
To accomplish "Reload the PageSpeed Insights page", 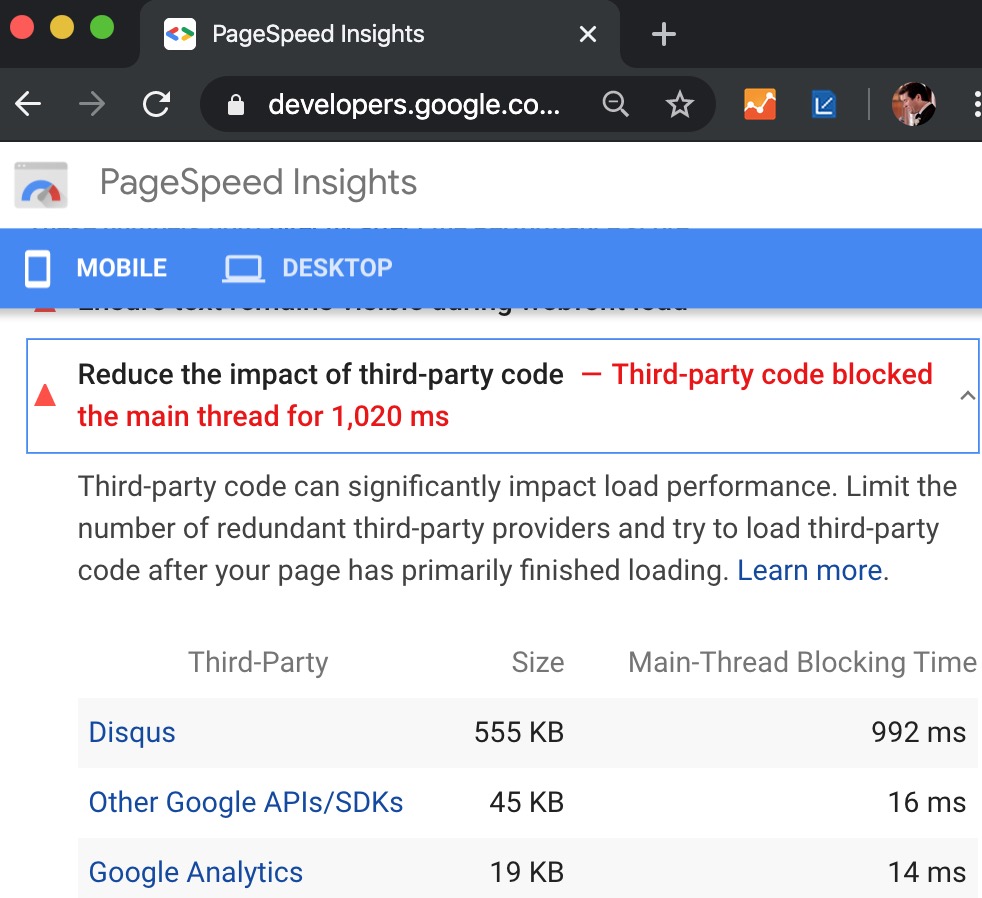I will pos(157,104).
